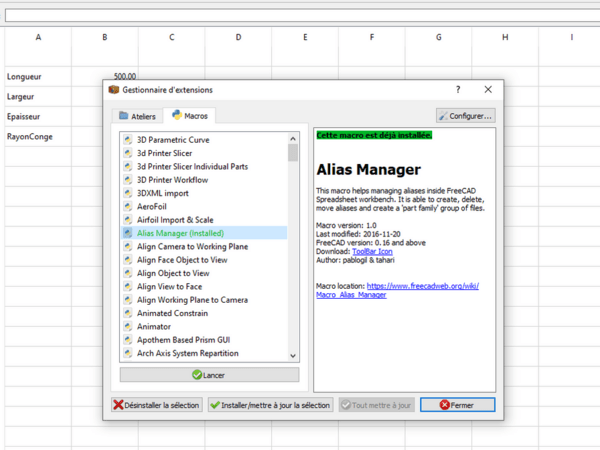Click the dialog help question mark
Screen dimensions: 600x450
pyautogui.click(x=458, y=90)
